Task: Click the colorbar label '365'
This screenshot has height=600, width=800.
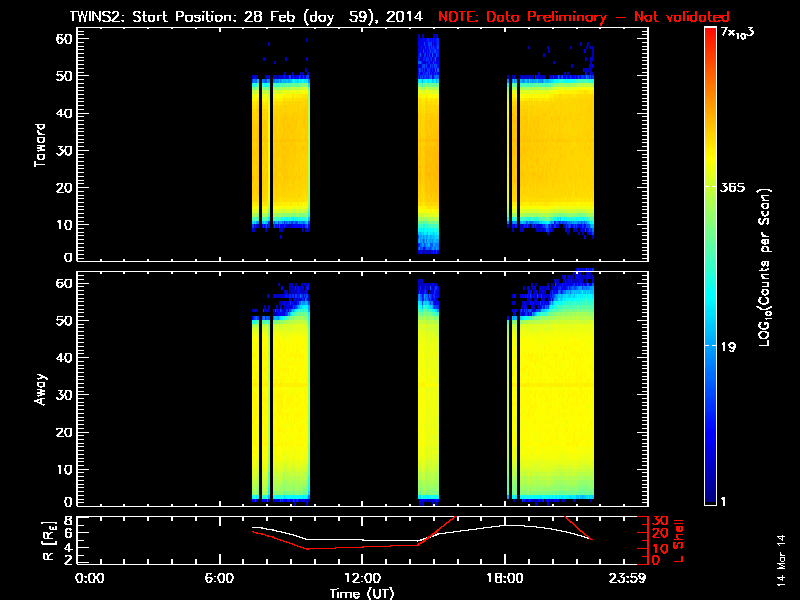Action: [732, 188]
